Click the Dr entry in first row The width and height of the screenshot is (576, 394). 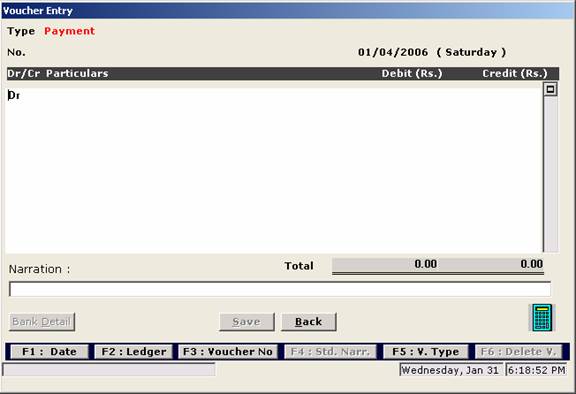click(14, 95)
